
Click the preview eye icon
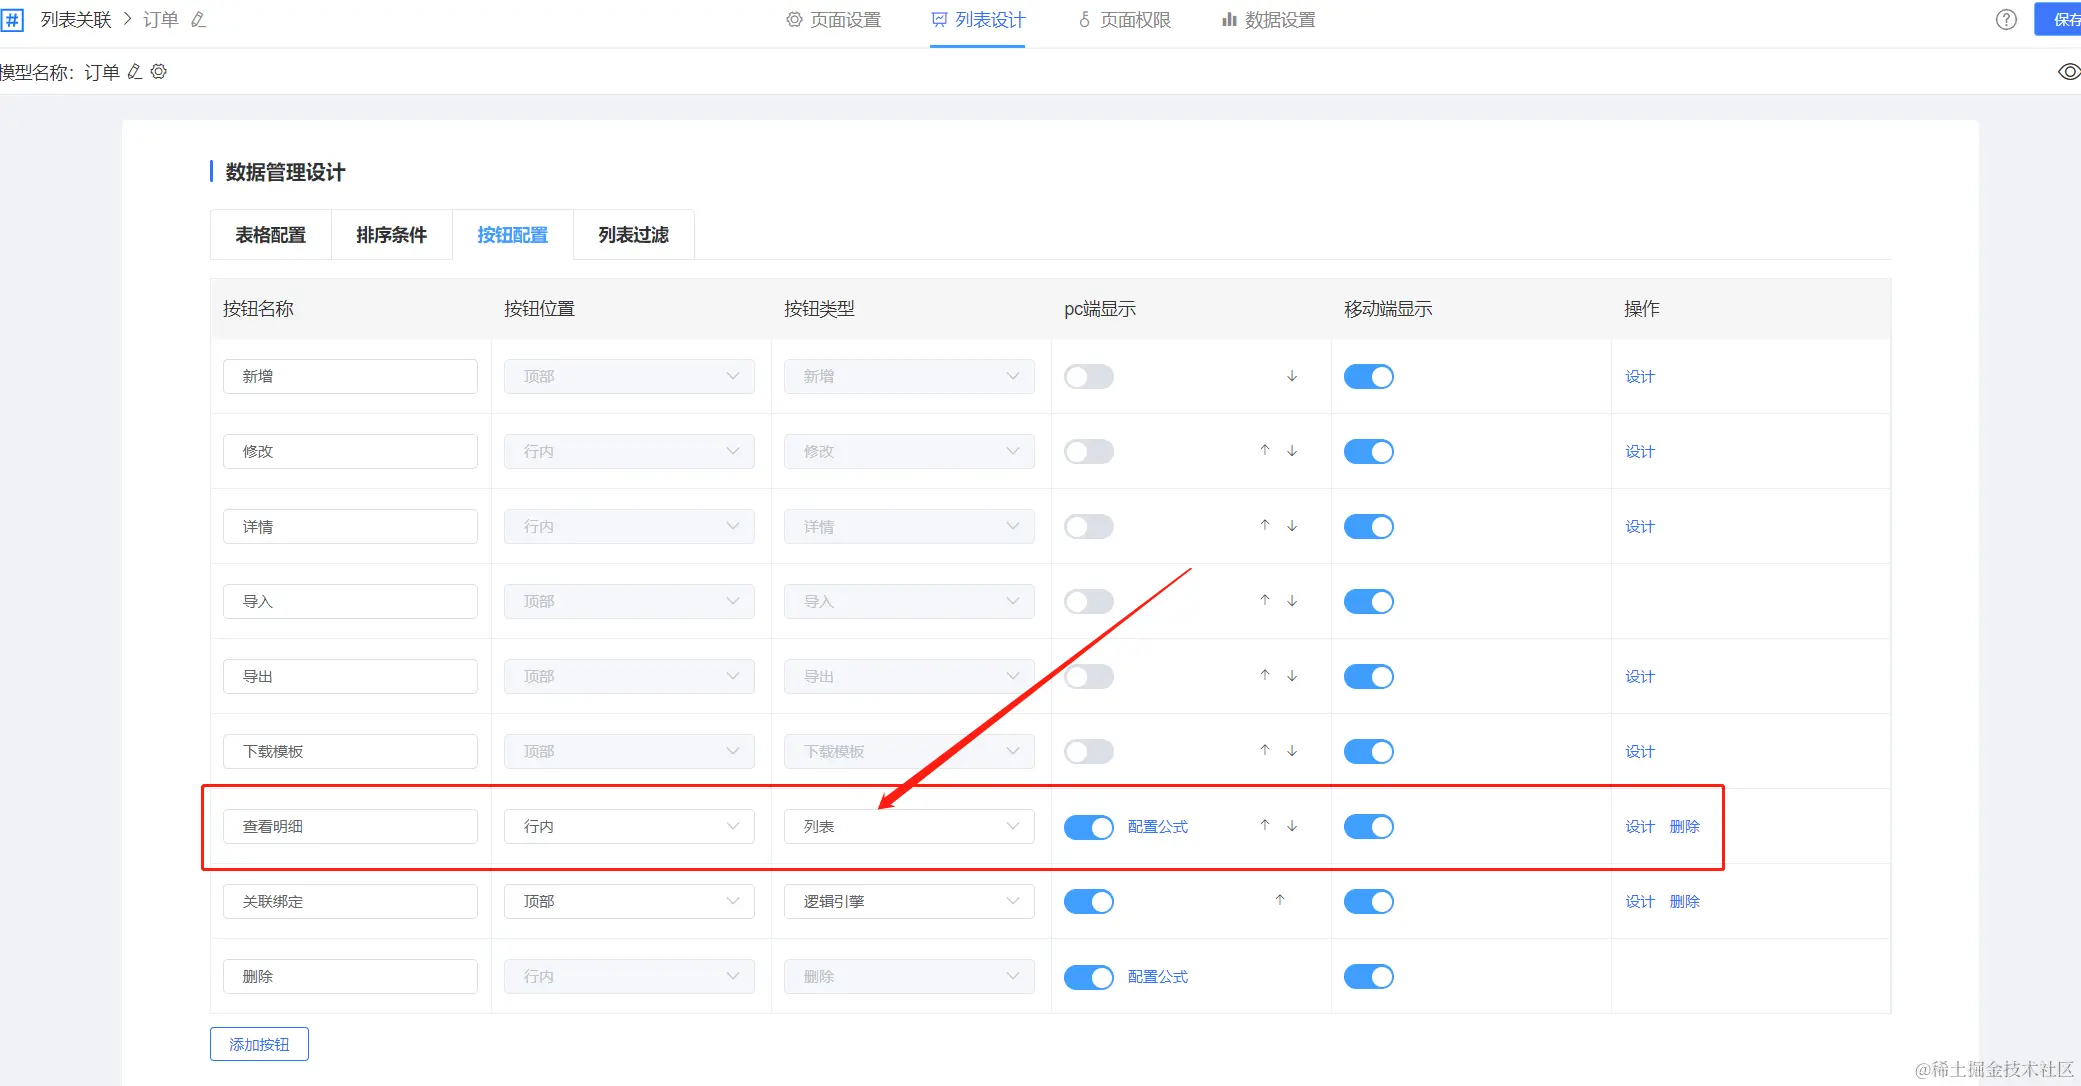pos(2069,71)
